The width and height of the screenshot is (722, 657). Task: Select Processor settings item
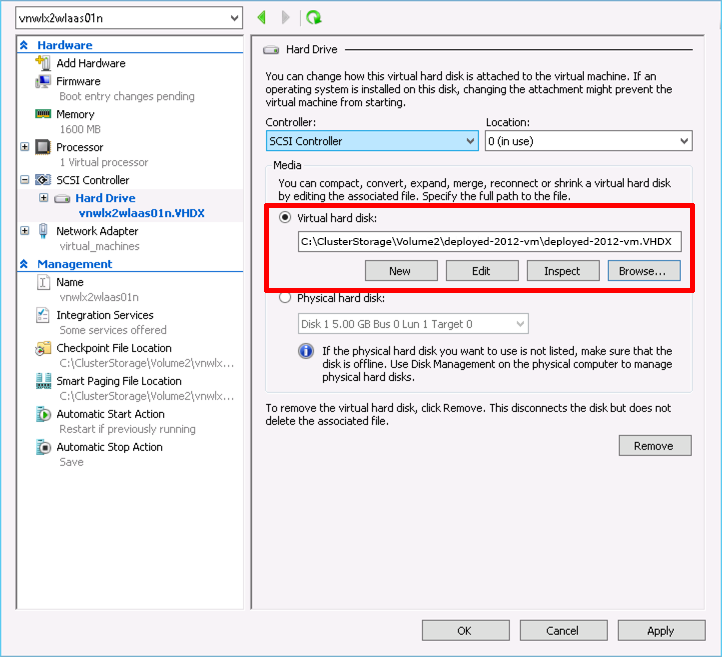80,147
